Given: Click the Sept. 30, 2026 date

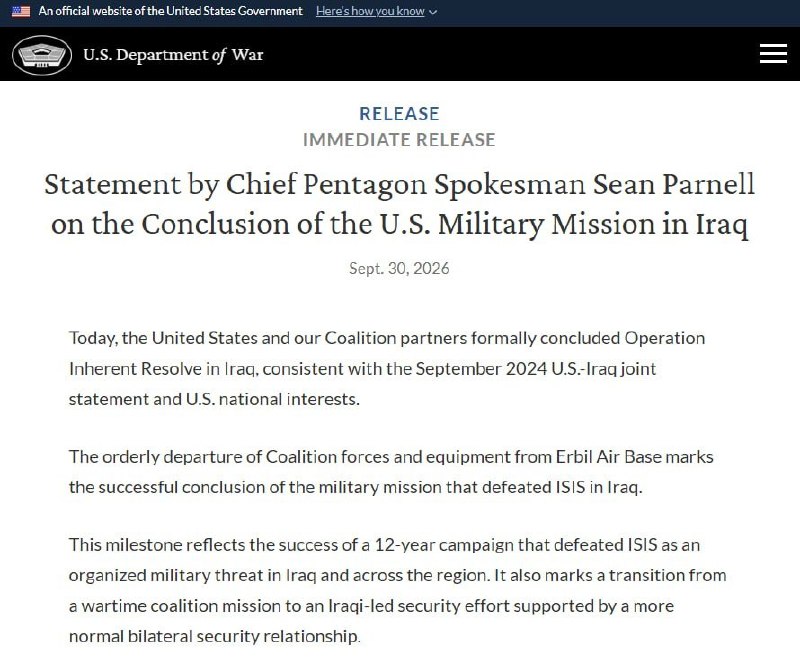Looking at the screenshot, I should (399, 268).
